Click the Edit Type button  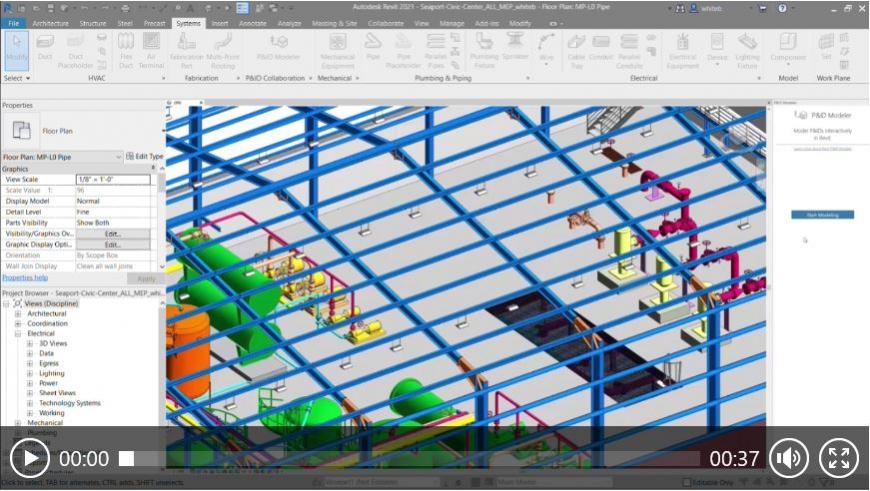coord(145,156)
